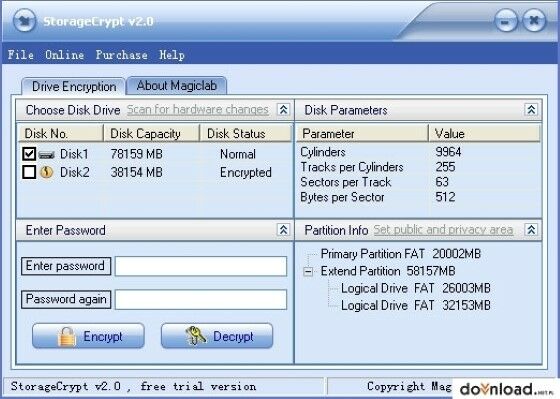The width and height of the screenshot is (560, 399).
Task: Click the 255 tracks value
Action: point(445,167)
